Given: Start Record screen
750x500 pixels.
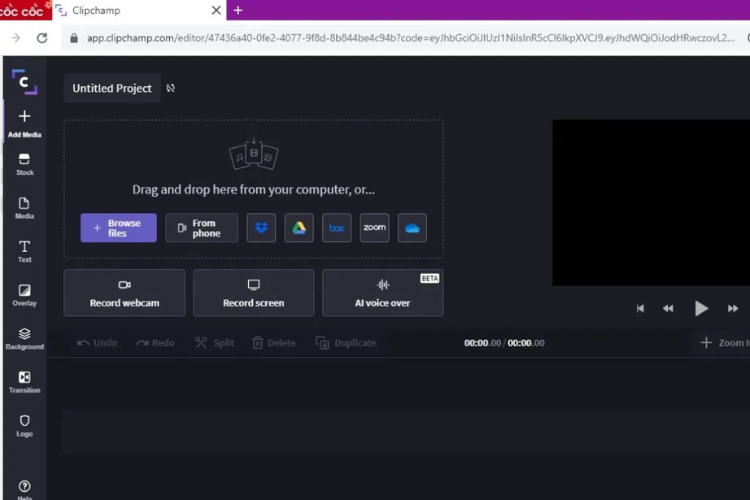Looking at the screenshot, I should (x=254, y=293).
